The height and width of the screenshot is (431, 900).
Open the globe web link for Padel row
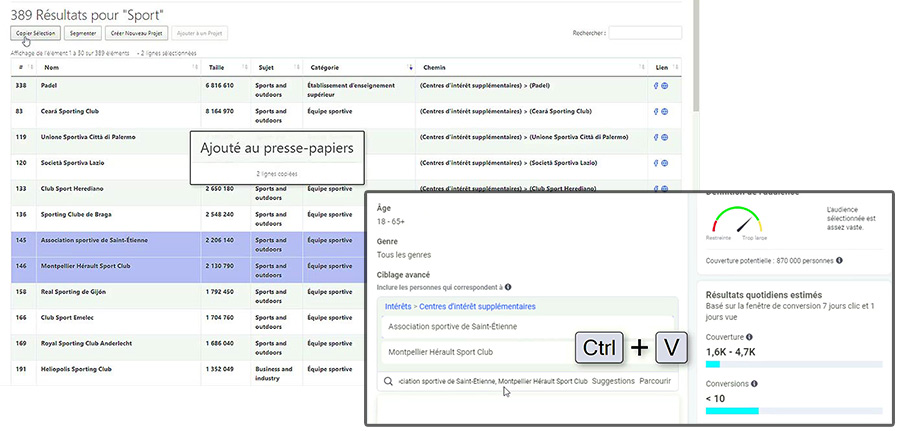tap(664, 86)
